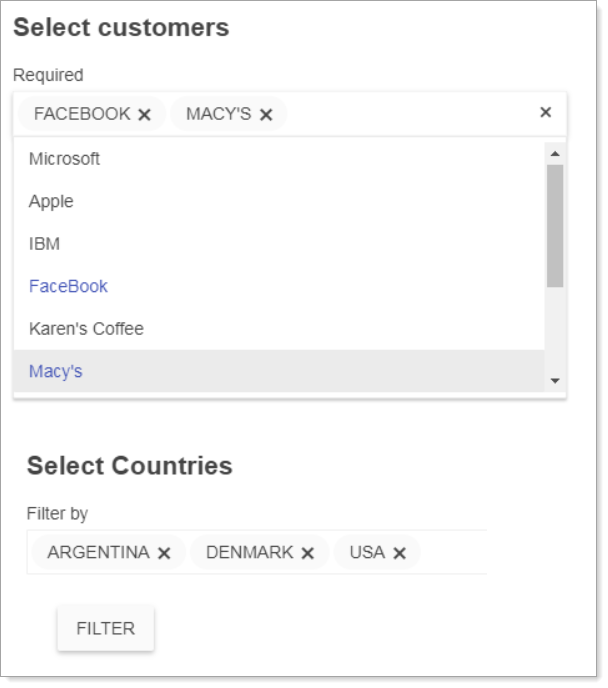Click the customer list scrollbar down arrow

pos(555,380)
